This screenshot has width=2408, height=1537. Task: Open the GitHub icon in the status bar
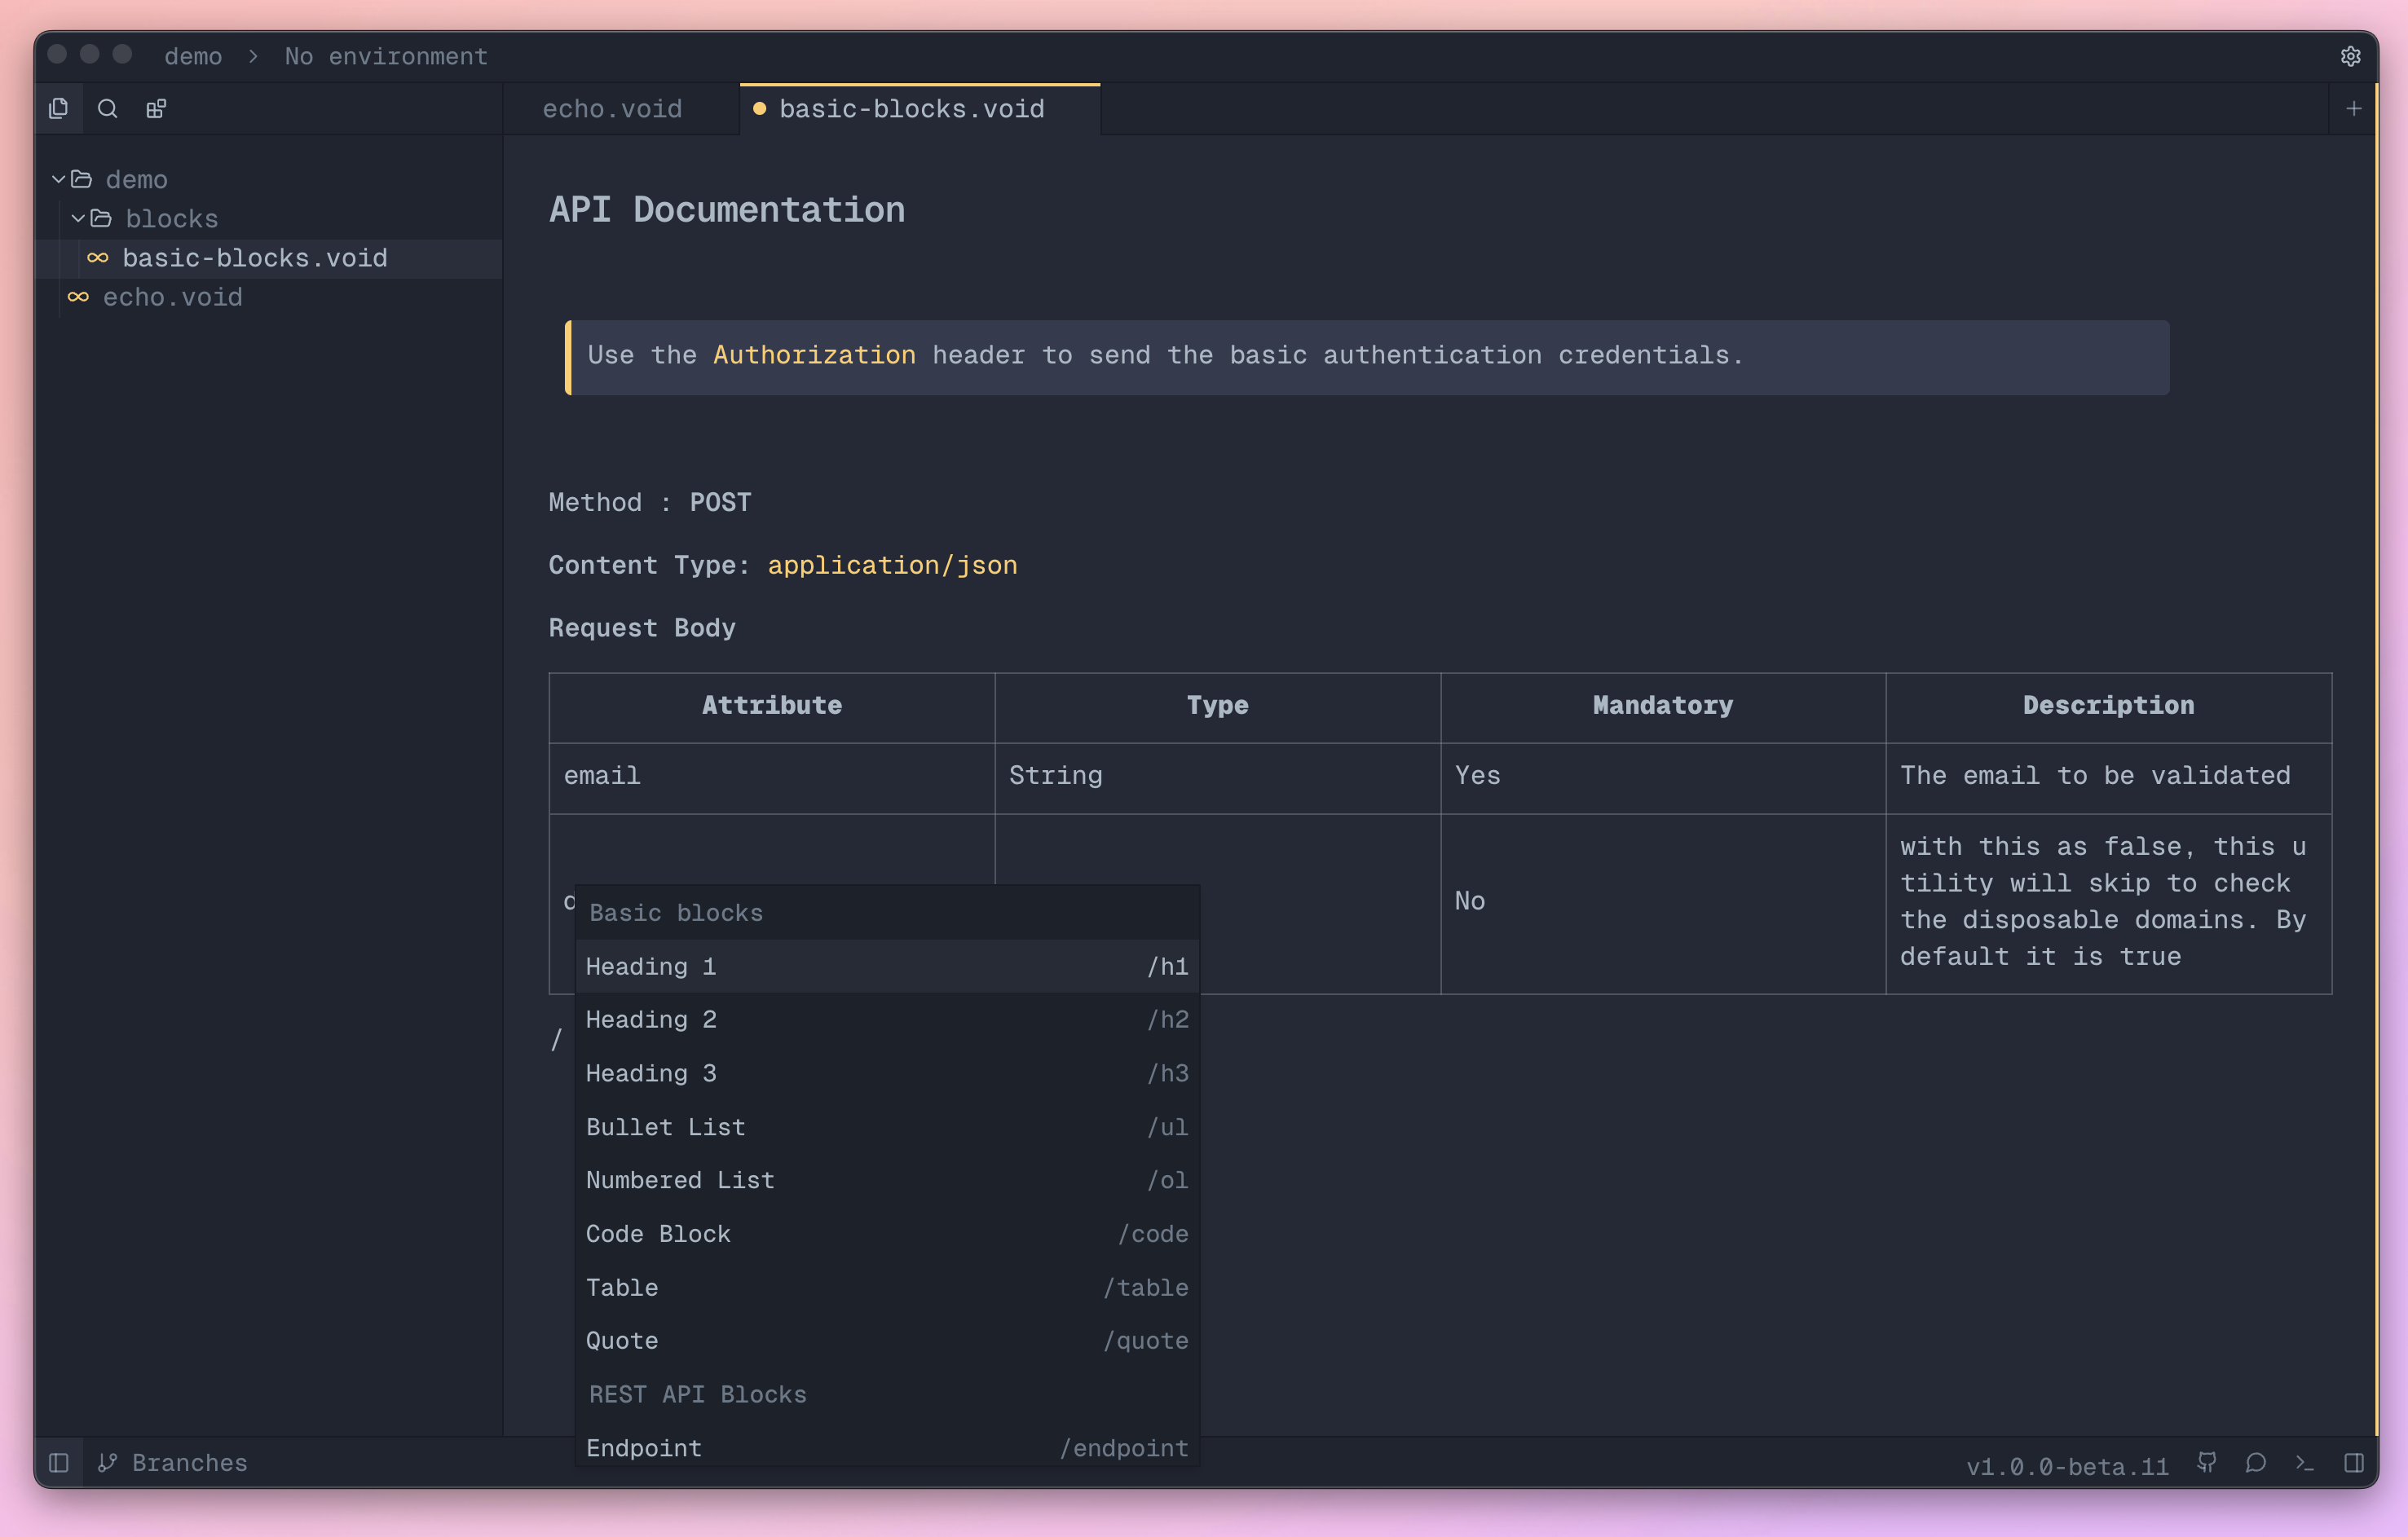pos(2207,1462)
